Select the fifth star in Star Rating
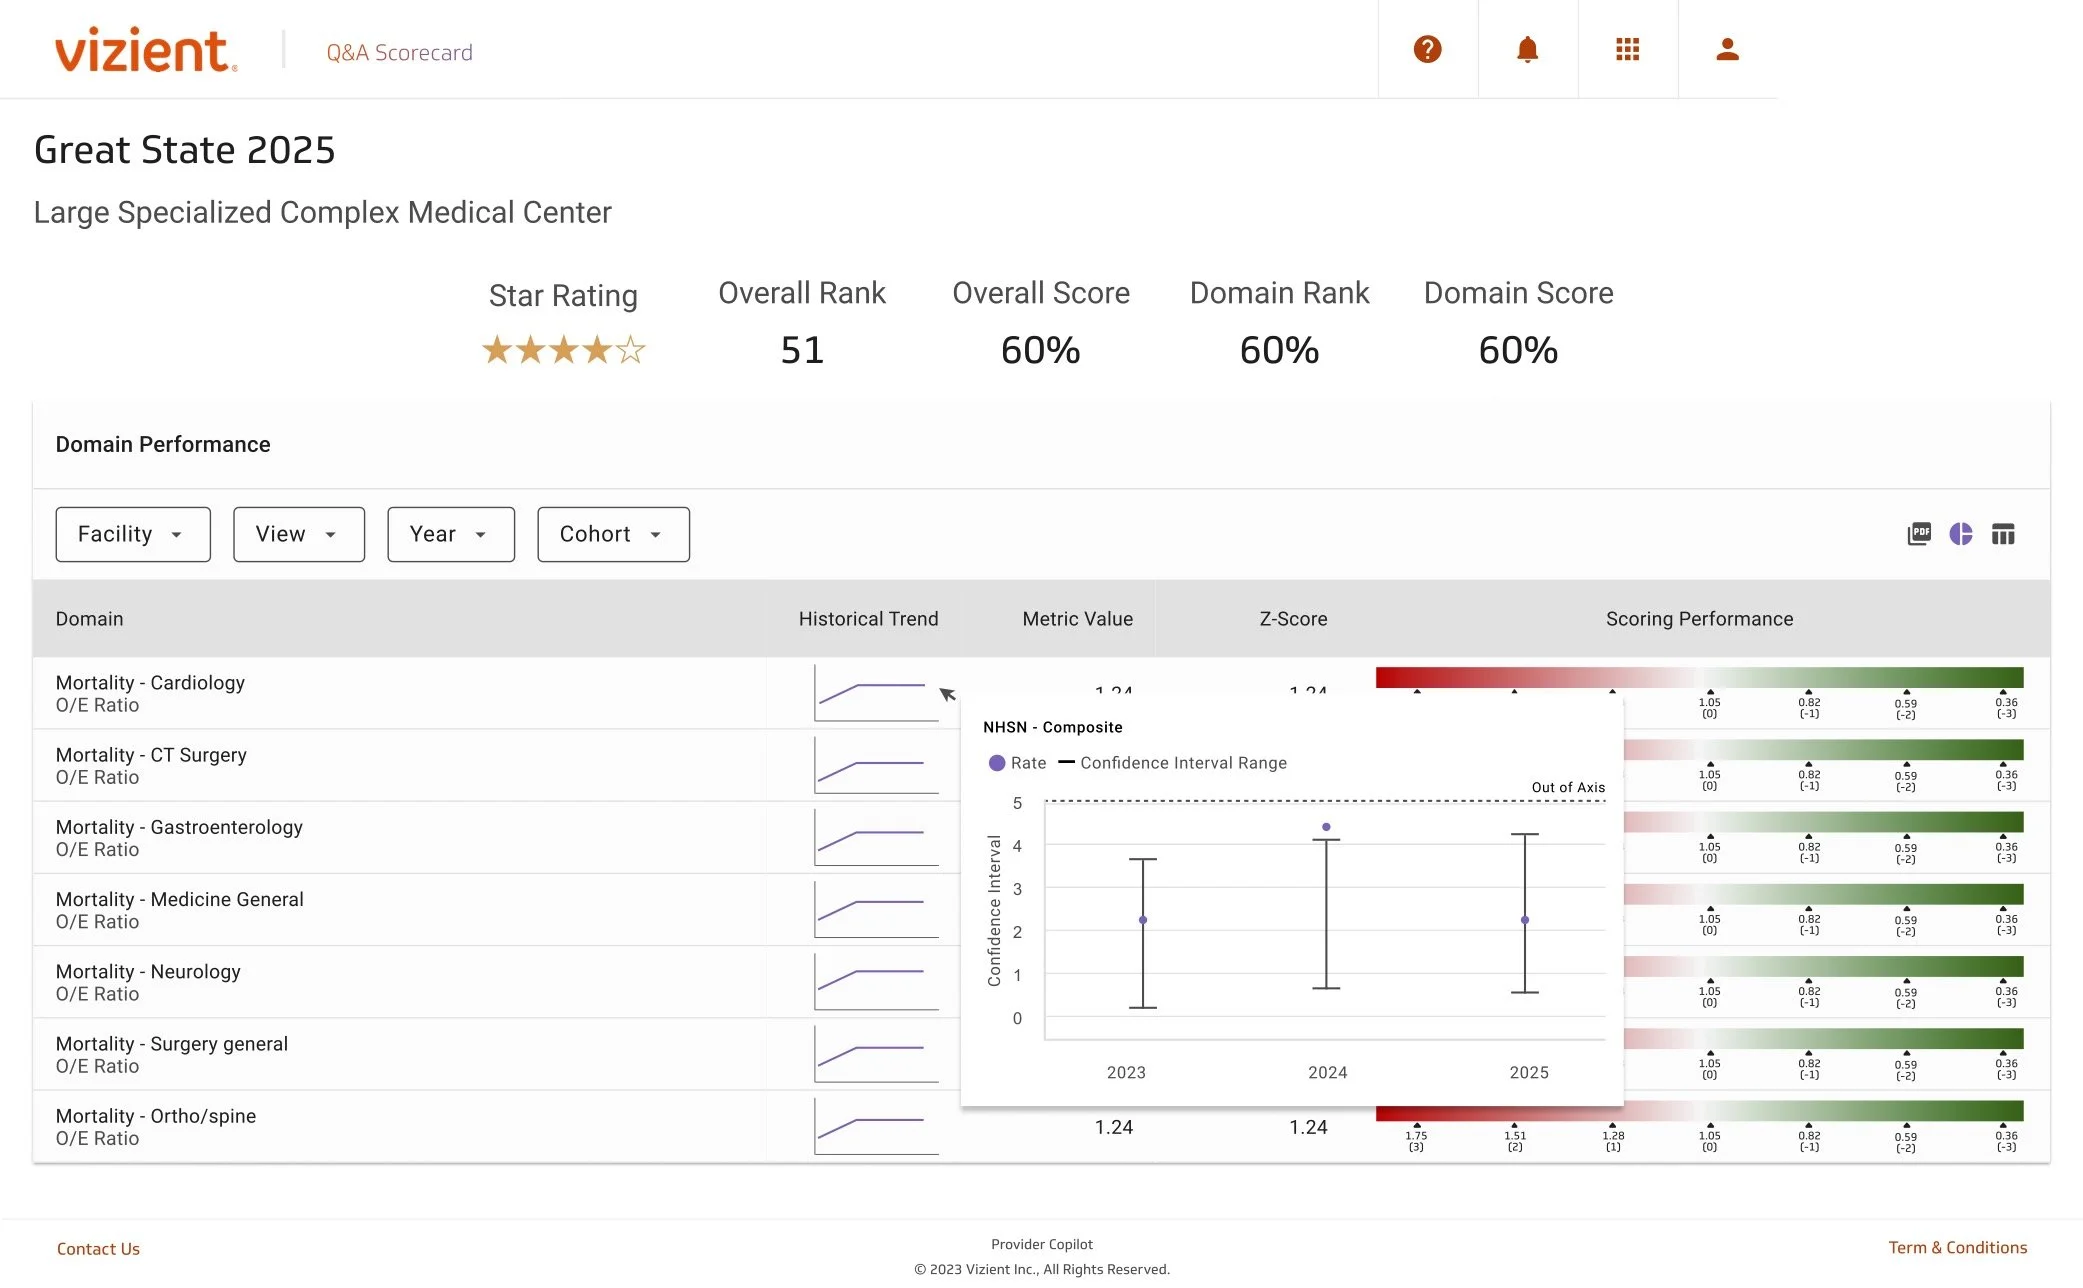 click(x=632, y=349)
